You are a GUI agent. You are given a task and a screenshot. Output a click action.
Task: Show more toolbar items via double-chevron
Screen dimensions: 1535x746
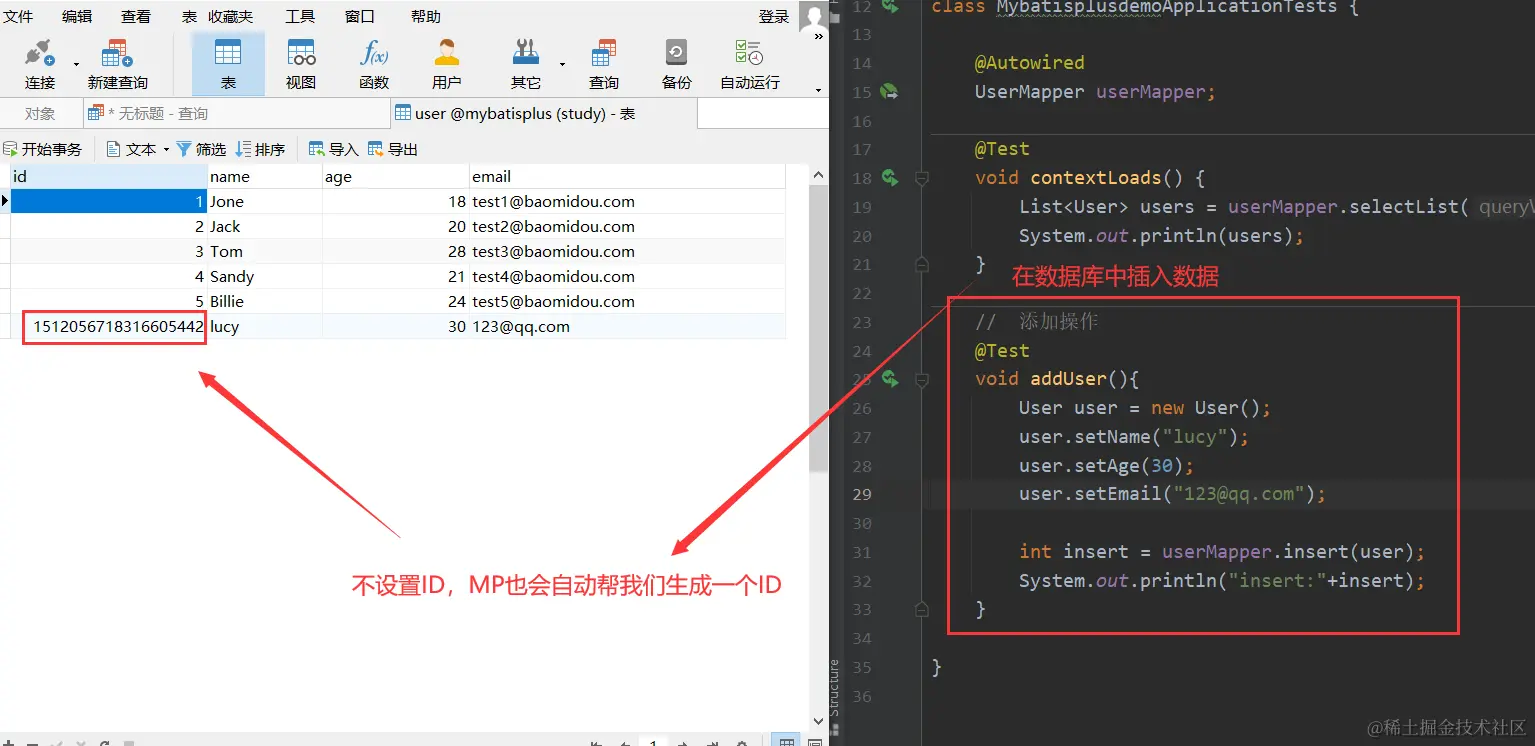tap(819, 37)
